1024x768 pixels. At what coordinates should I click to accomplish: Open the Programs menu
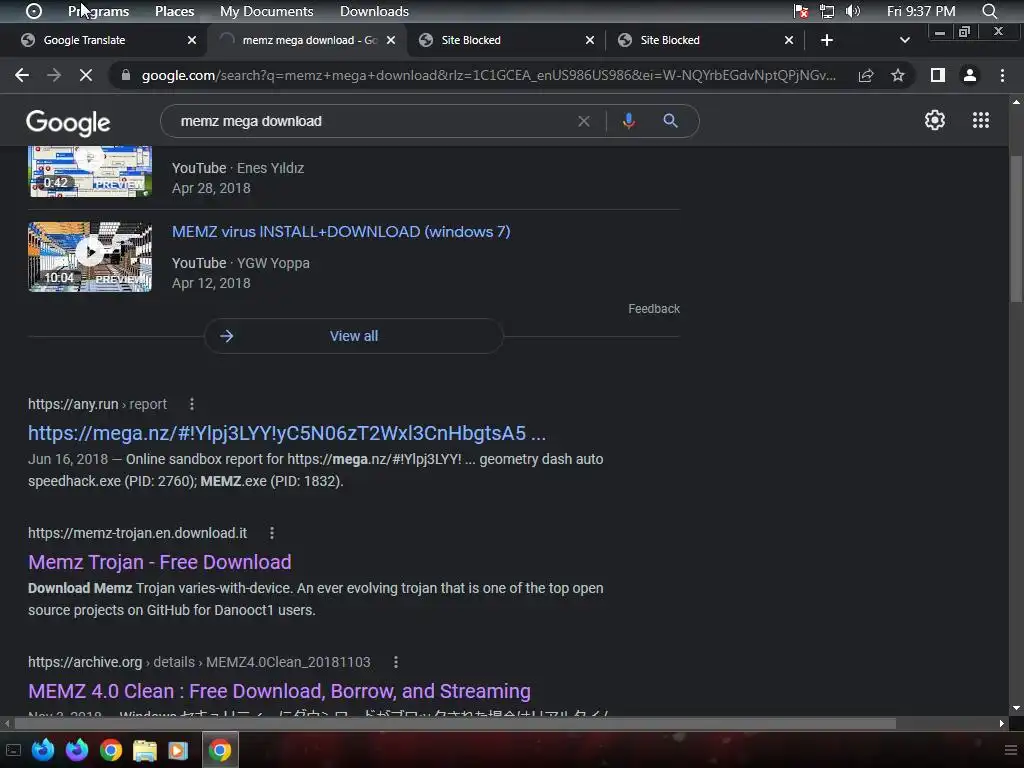(x=99, y=11)
